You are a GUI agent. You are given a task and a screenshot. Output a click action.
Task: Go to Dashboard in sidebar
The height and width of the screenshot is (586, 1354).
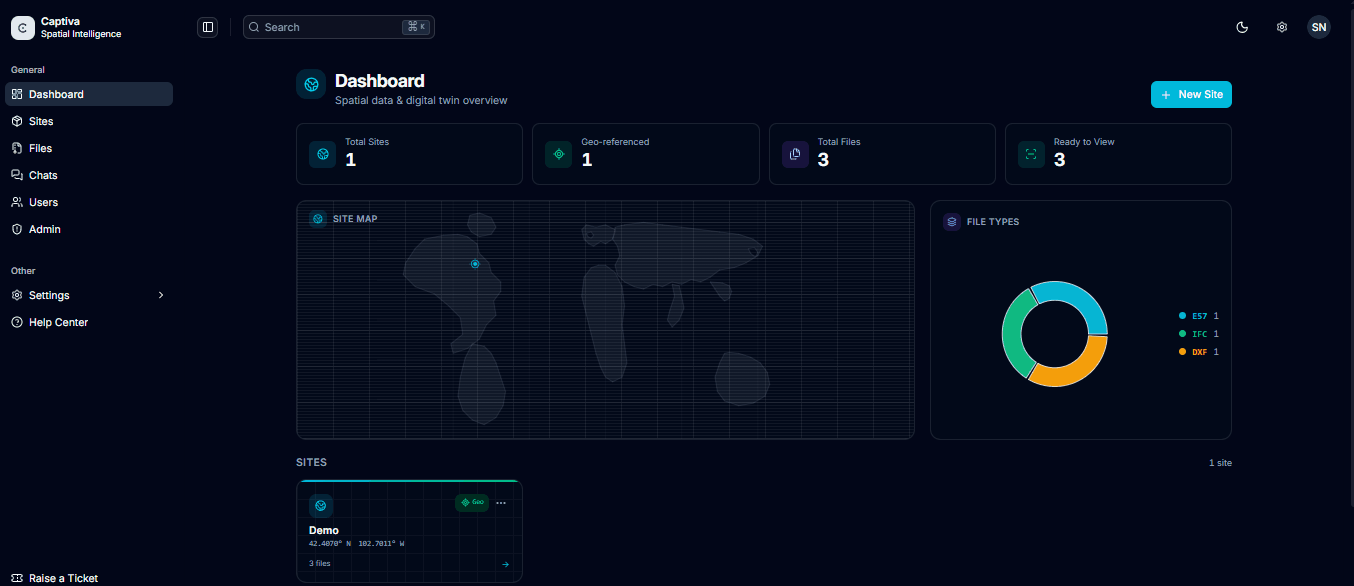click(89, 94)
